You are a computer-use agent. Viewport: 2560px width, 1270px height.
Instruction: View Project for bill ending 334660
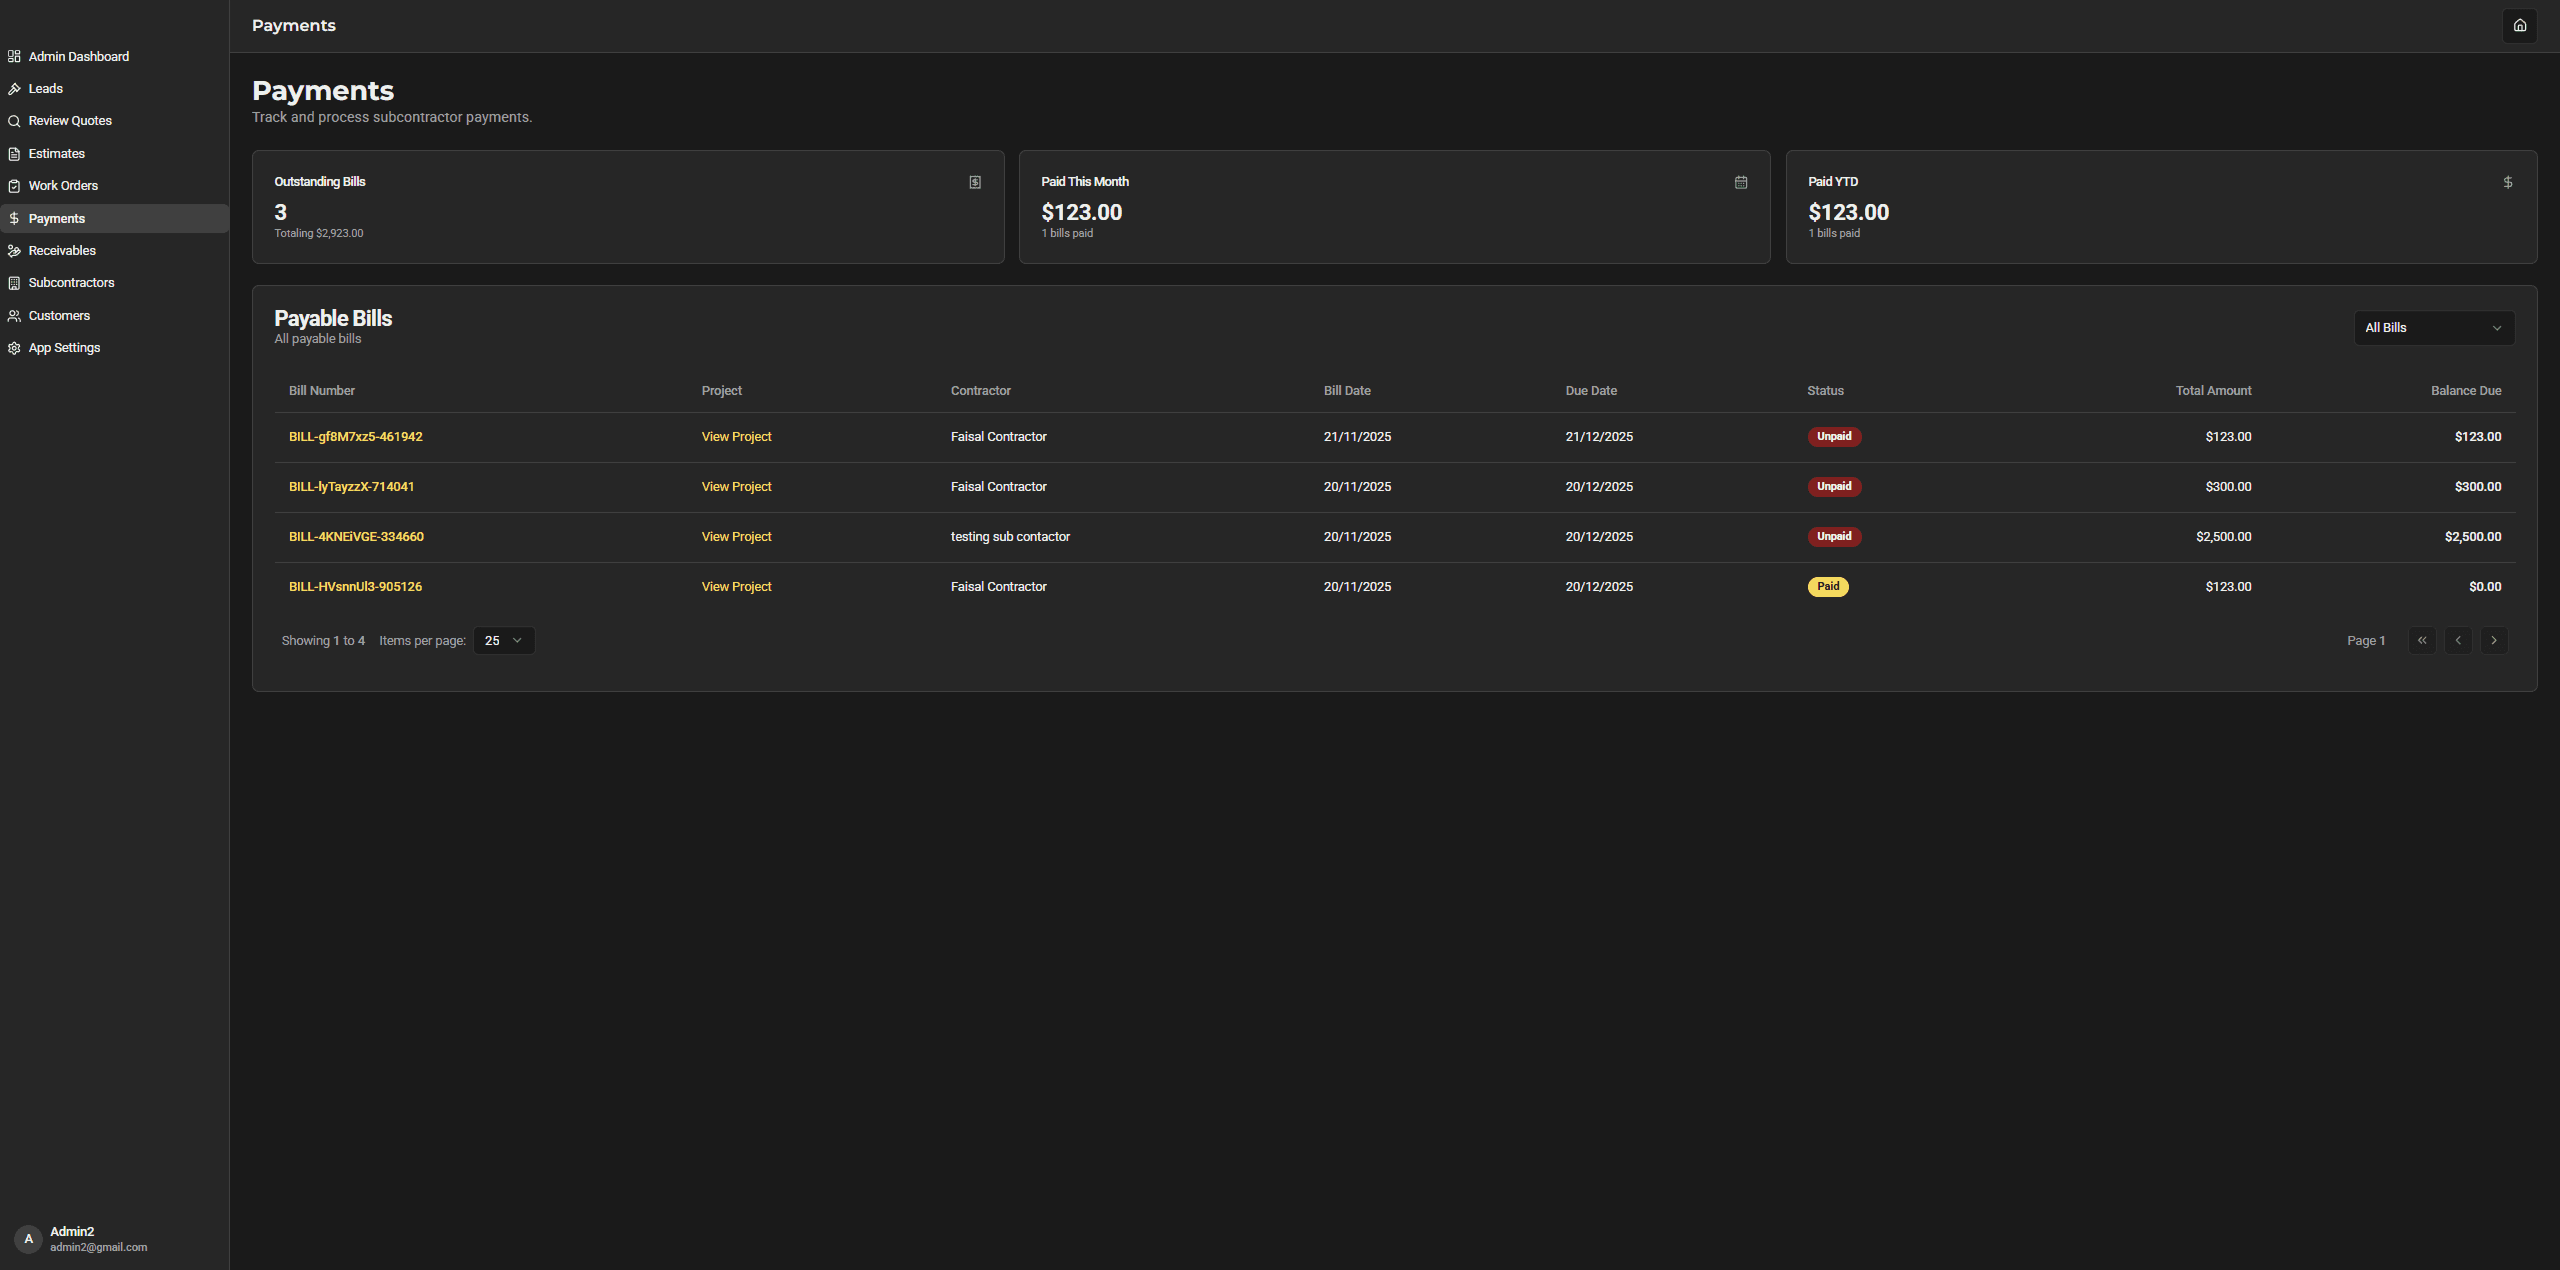[x=736, y=537]
